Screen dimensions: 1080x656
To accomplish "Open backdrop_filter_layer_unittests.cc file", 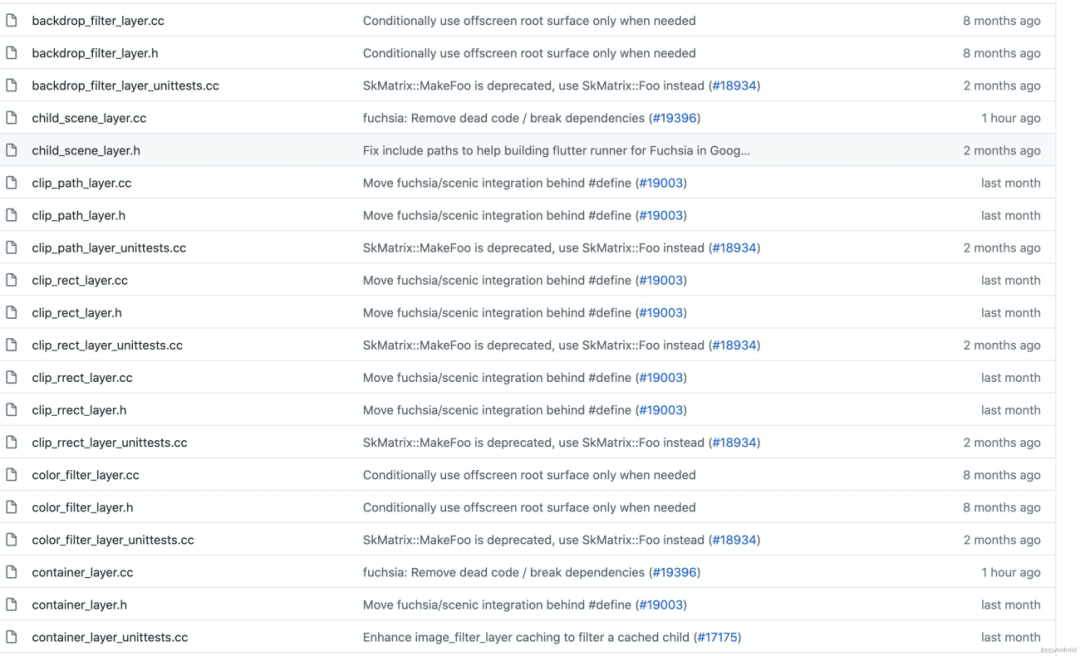I will coord(125,86).
